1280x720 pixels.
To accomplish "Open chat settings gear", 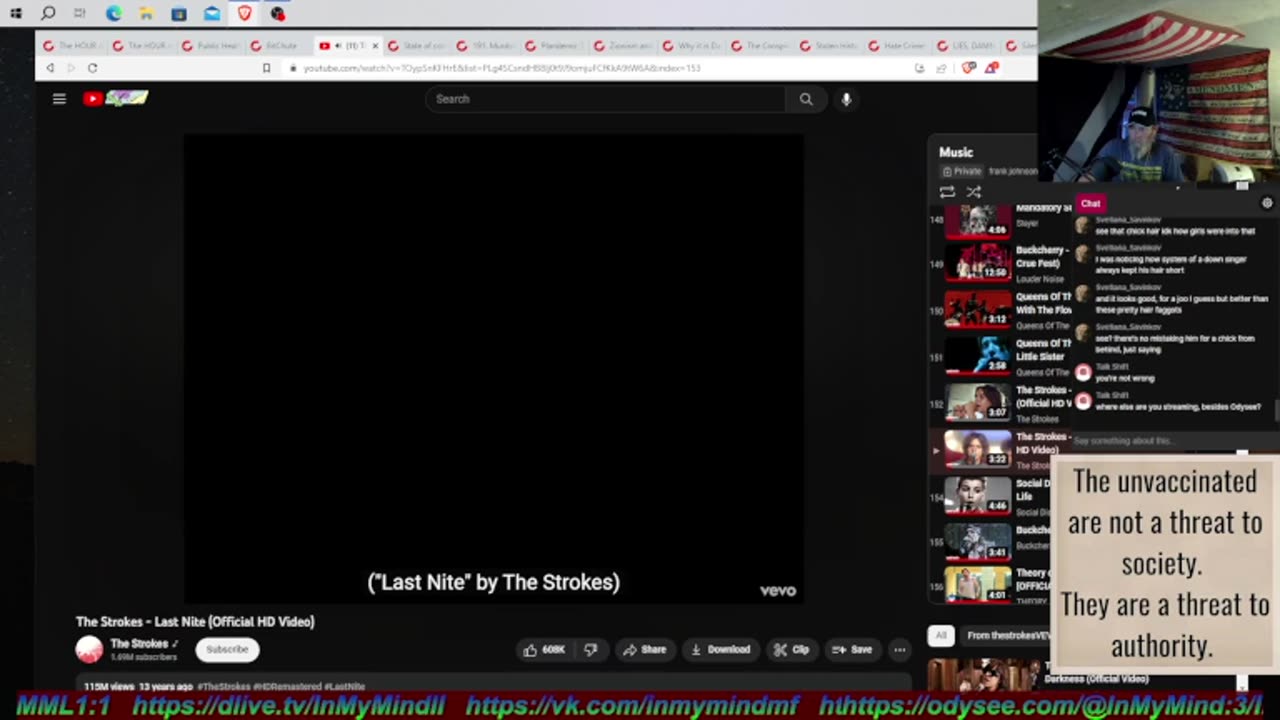I will tap(1267, 203).
